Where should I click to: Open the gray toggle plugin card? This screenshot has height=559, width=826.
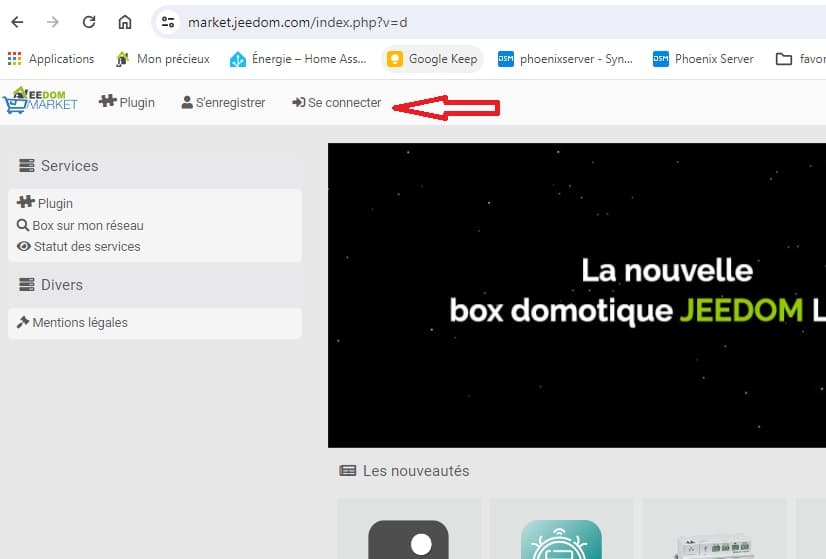tap(409, 529)
